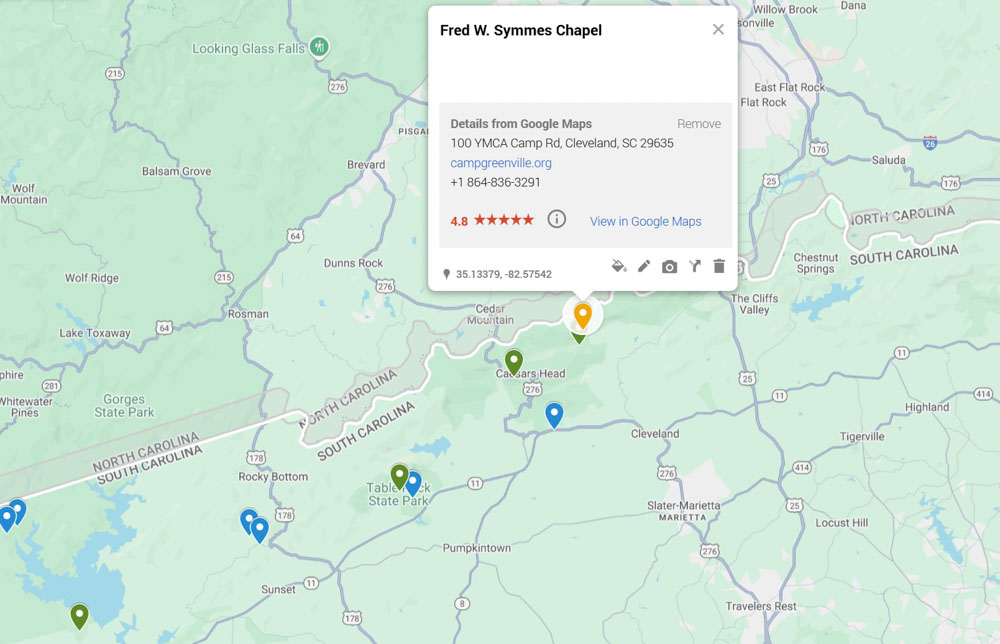
Task: Select the blue pin at Table Rock State Park
Action: pyautogui.click(x=413, y=482)
